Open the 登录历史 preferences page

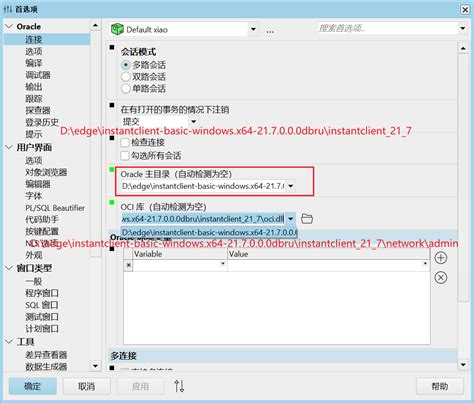pos(42,122)
